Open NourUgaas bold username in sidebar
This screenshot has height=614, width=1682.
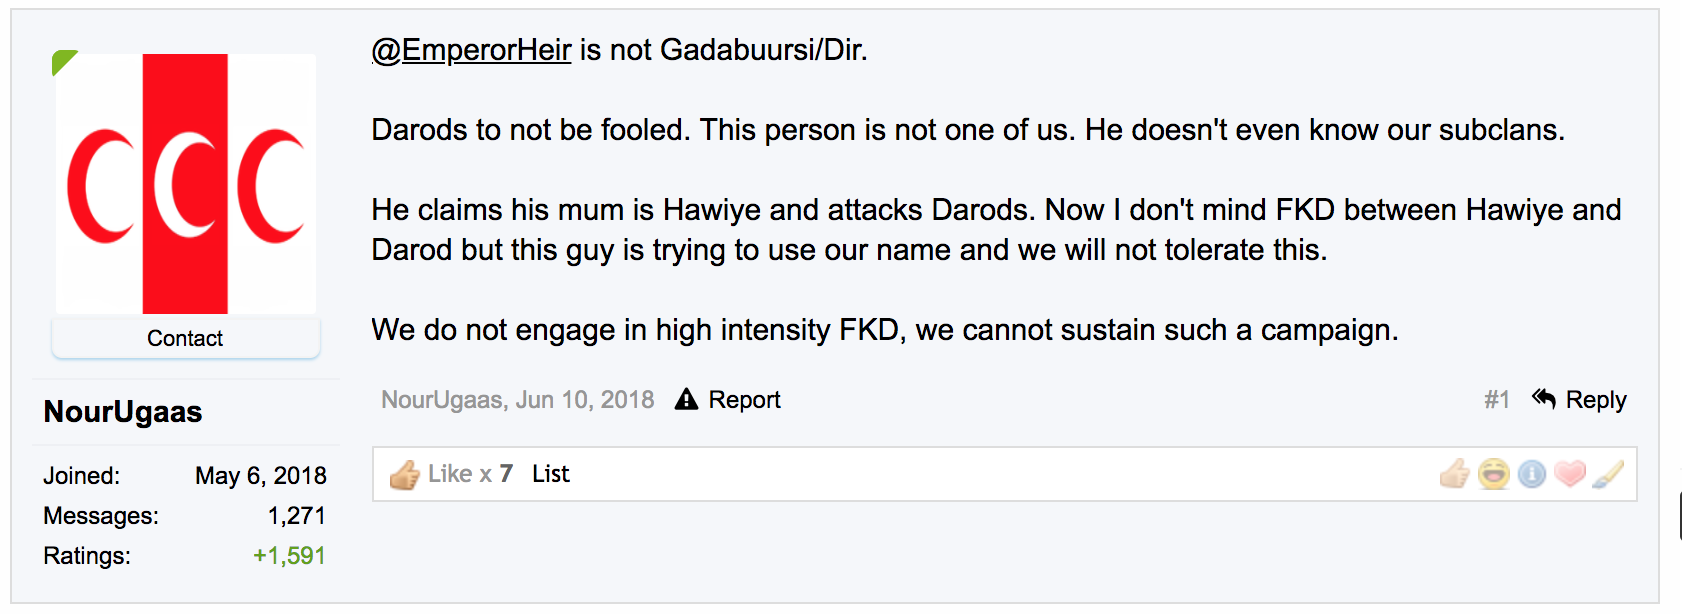pyautogui.click(x=123, y=412)
